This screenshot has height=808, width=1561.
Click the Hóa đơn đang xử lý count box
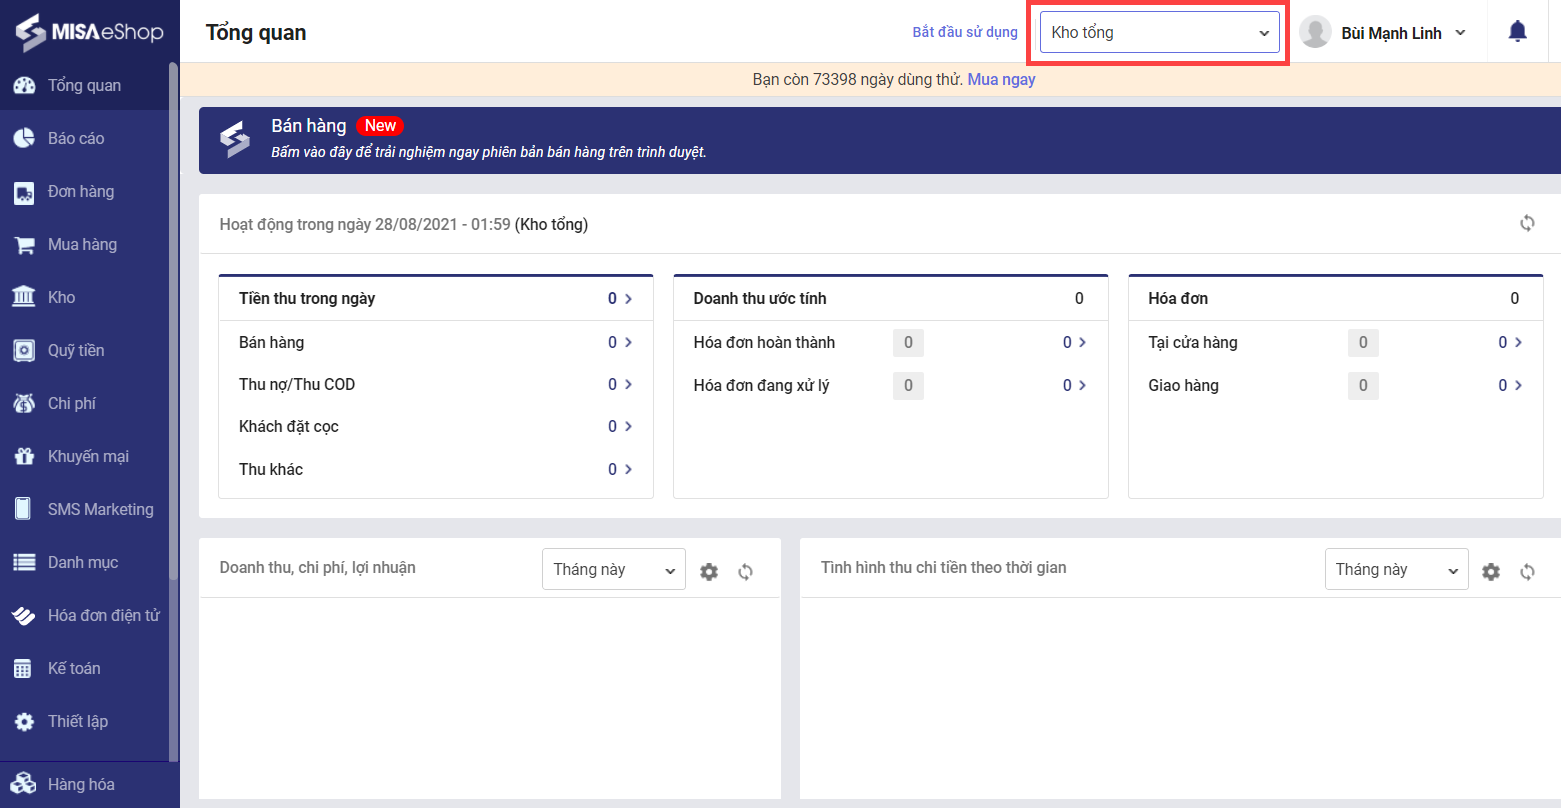(908, 385)
